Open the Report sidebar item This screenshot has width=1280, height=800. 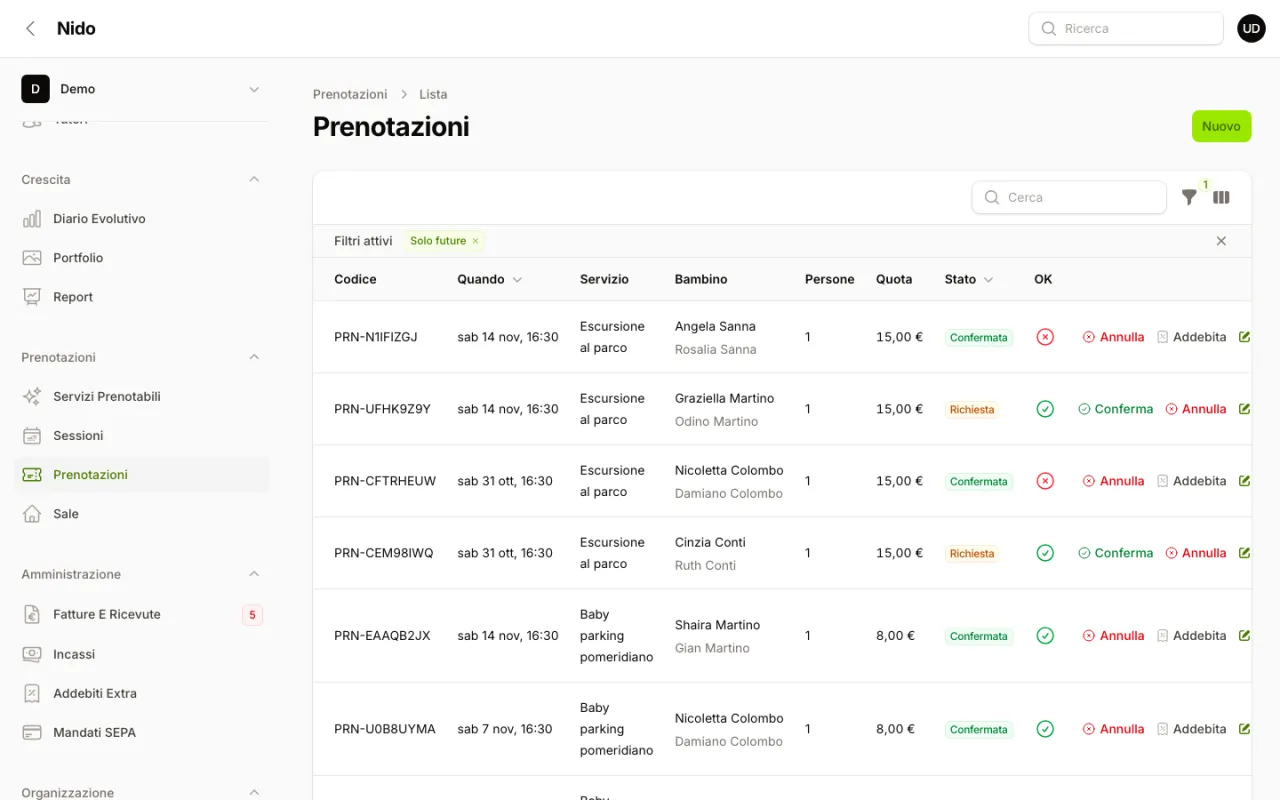pos(141,297)
